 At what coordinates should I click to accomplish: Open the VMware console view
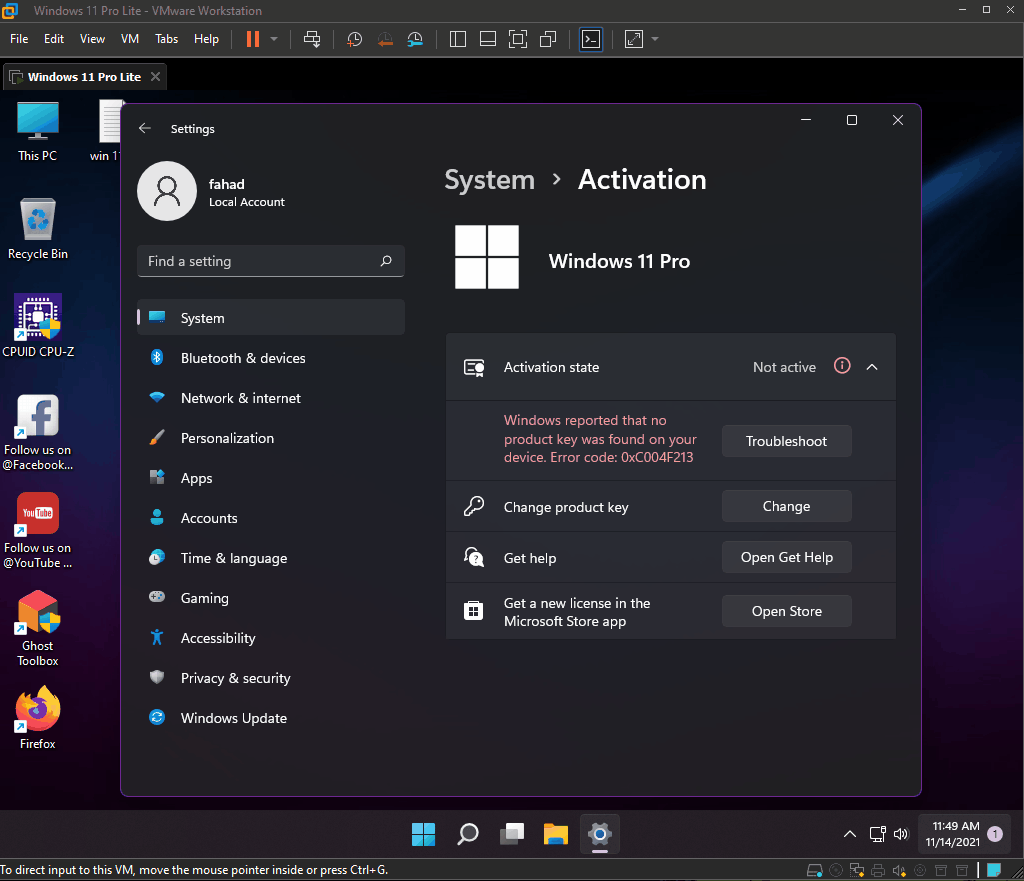pos(591,39)
